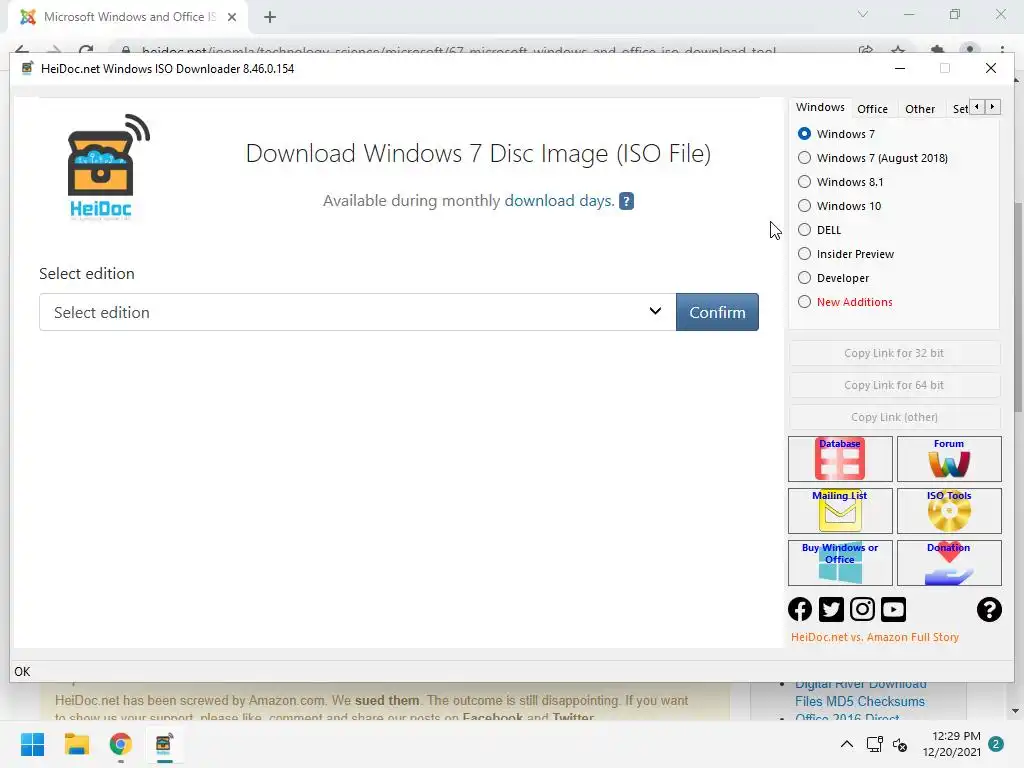Open the network tray icon
1024x768 pixels.
click(874, 744)
